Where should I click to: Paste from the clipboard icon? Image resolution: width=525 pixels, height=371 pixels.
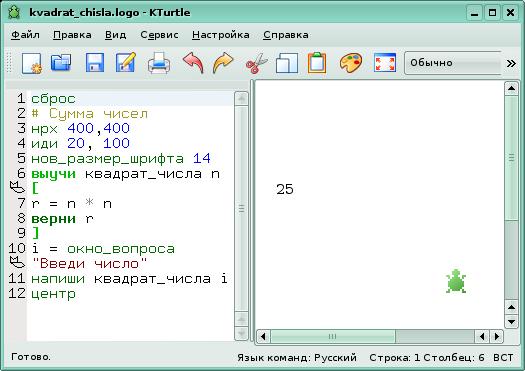(317, 62)
